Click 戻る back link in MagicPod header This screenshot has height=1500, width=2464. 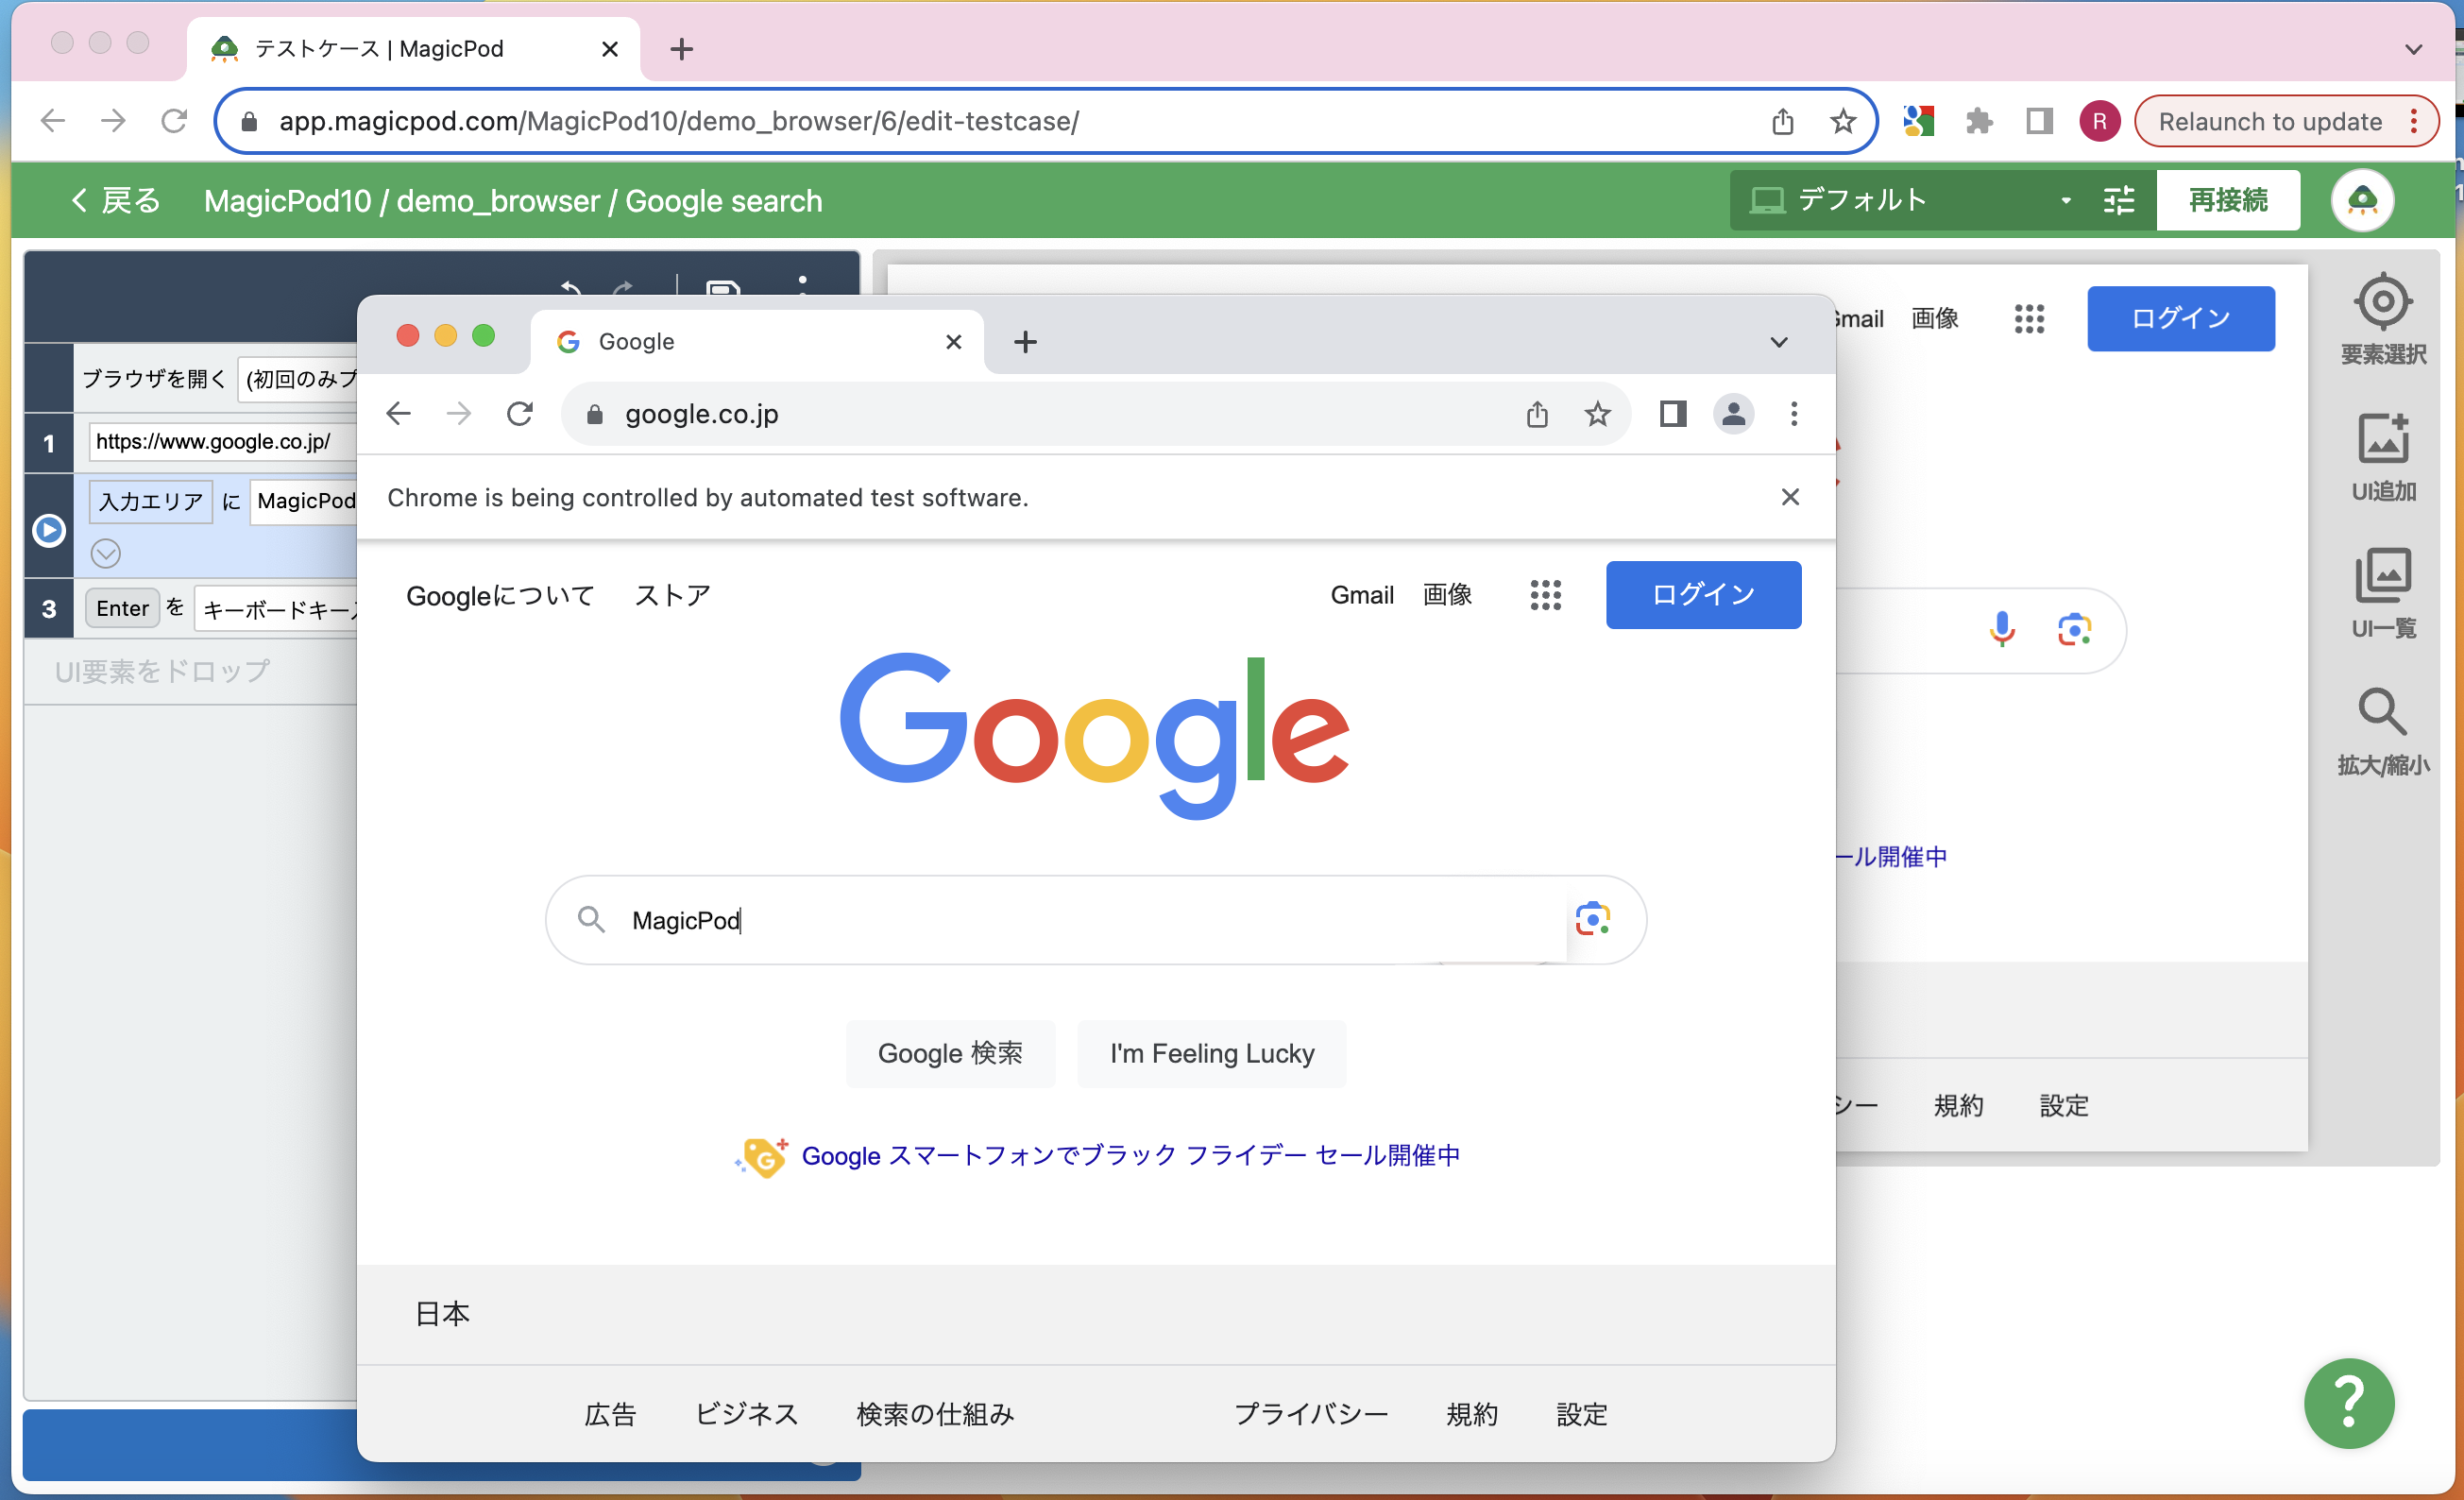tap(116, 201)
